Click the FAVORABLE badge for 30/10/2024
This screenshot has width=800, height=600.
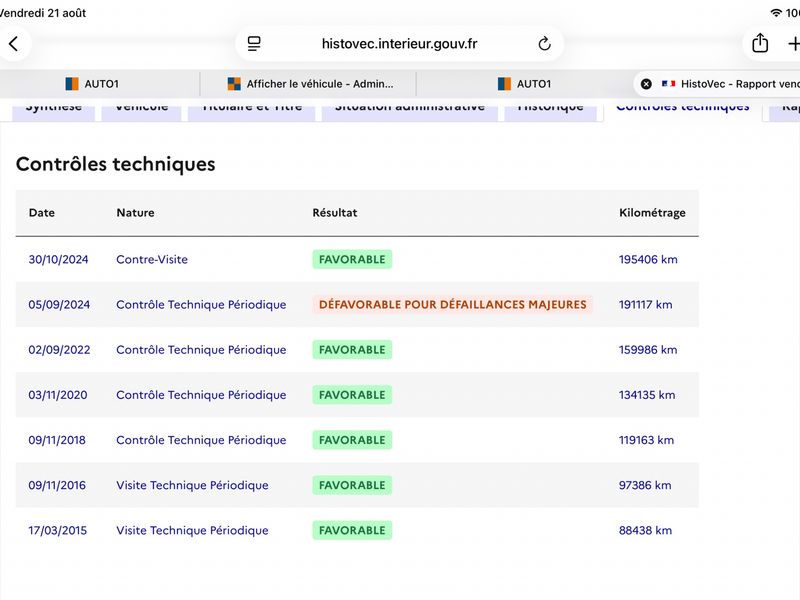click(352, 259)
